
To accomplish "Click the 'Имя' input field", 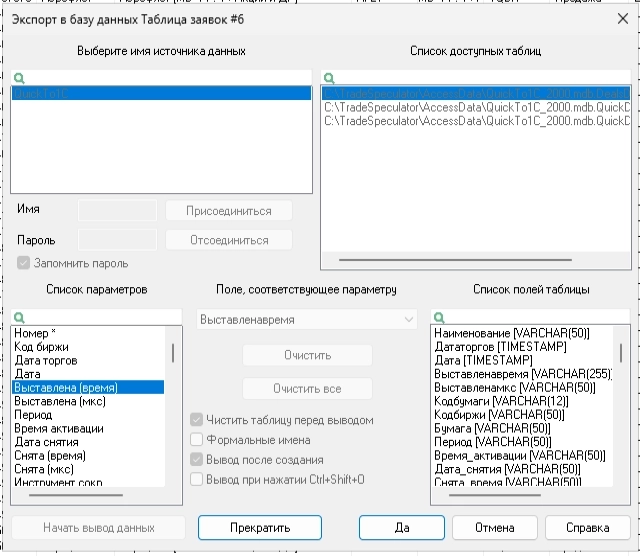I will pyautogui.click(x=117, y=210).
